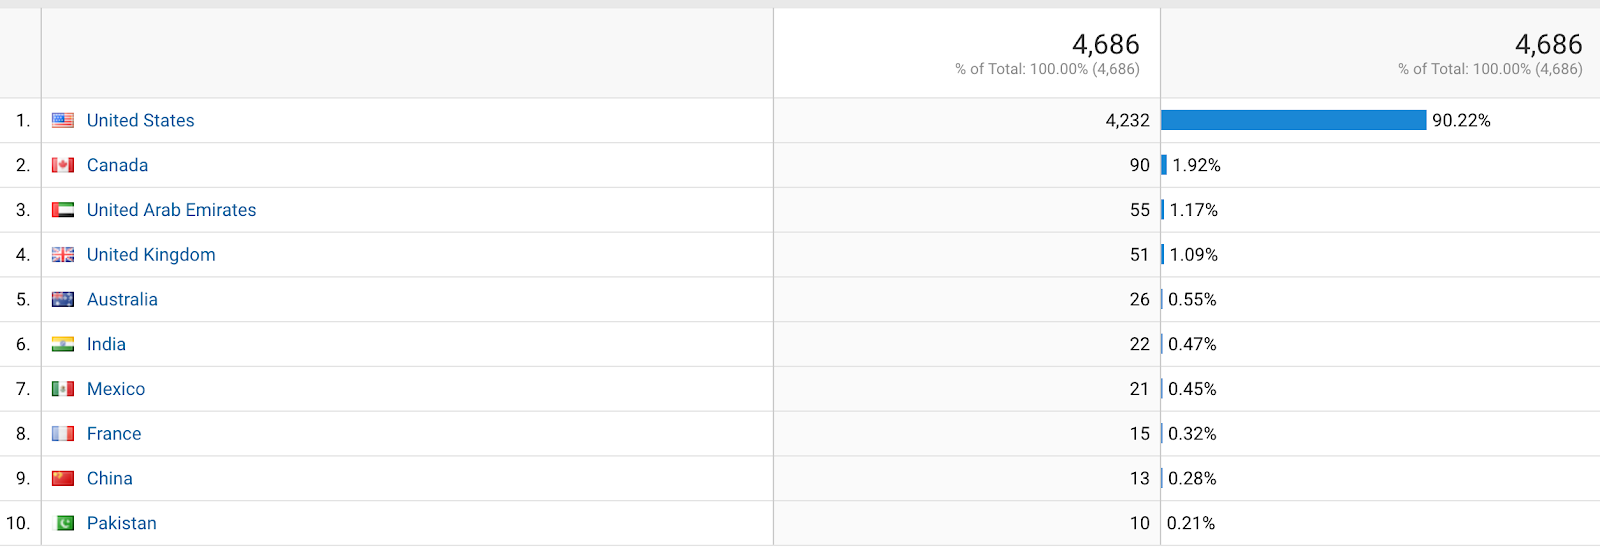Open the United States country link
Viewport: 1600px width, 551px height.
pos(140,120)
